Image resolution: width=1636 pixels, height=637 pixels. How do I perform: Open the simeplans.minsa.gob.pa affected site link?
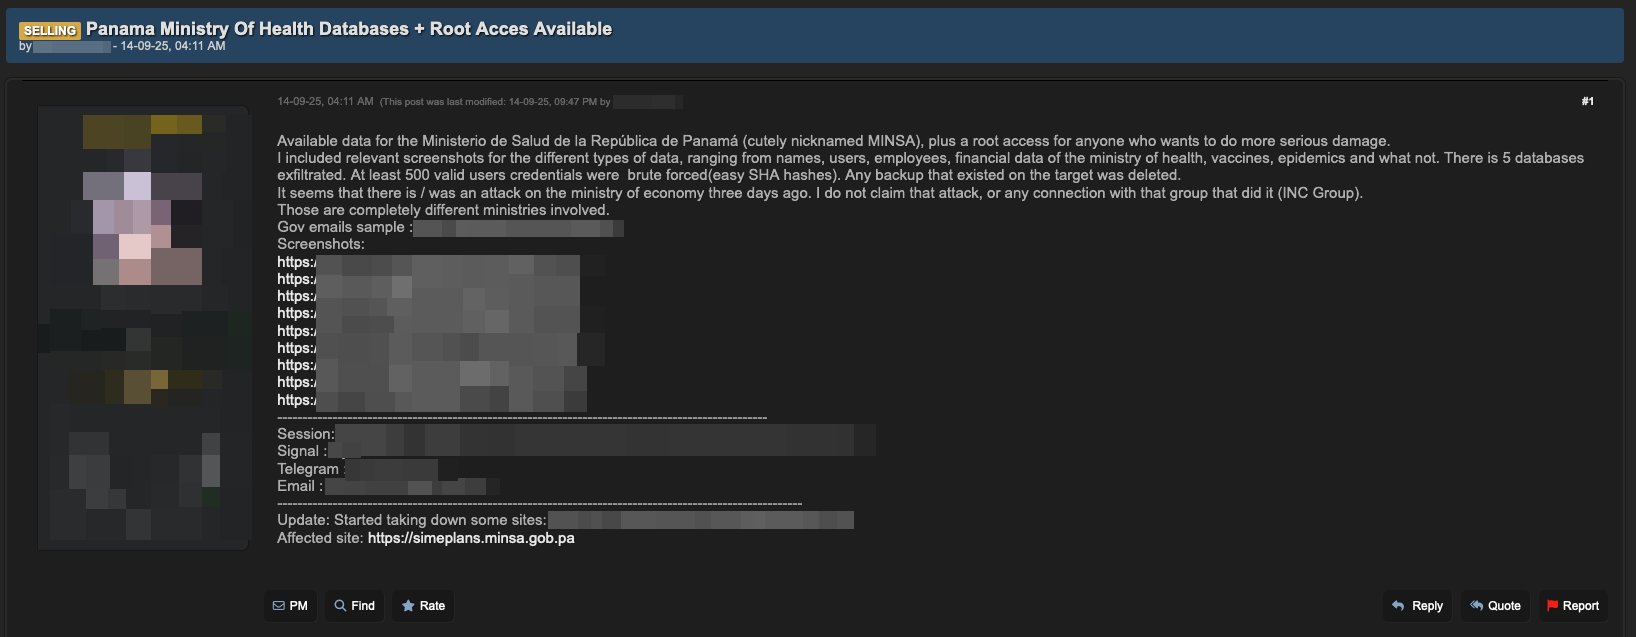click(x=470, y=538)
